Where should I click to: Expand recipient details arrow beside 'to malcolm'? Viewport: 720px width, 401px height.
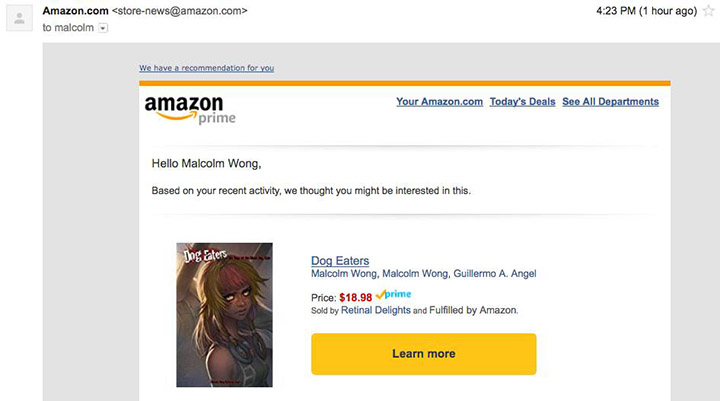[104, 28]
